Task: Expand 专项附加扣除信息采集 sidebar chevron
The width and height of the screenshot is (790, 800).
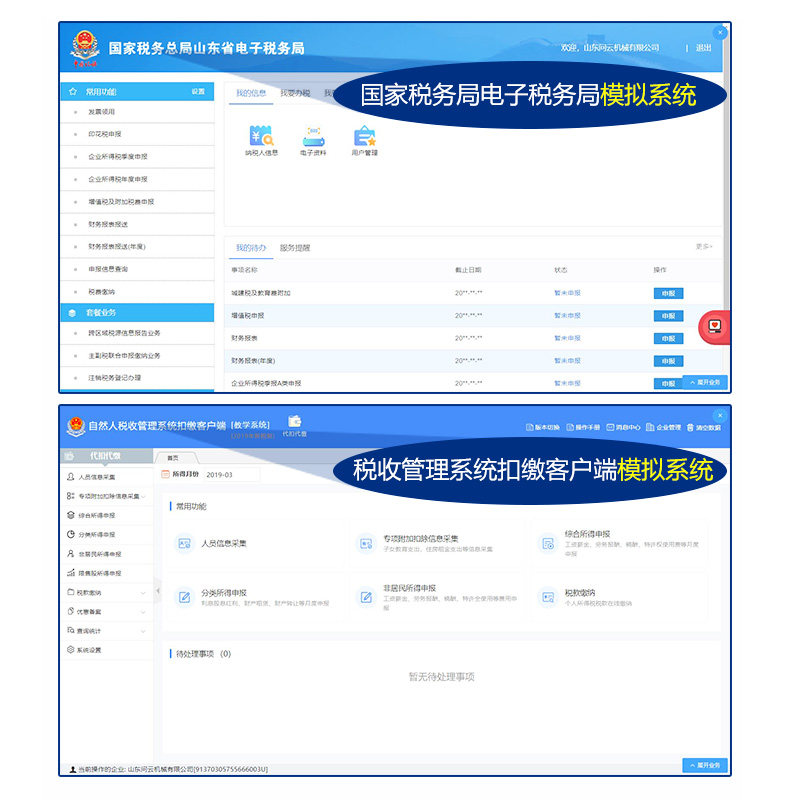Action: pos(144,496)
